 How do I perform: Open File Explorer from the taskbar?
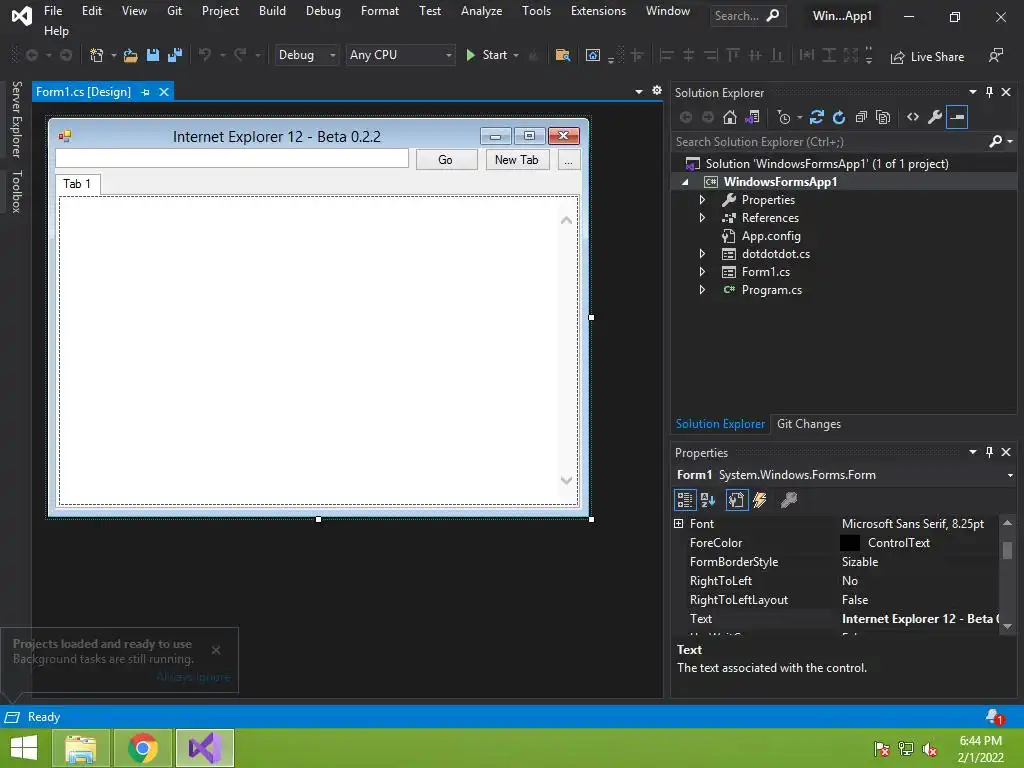80,748
